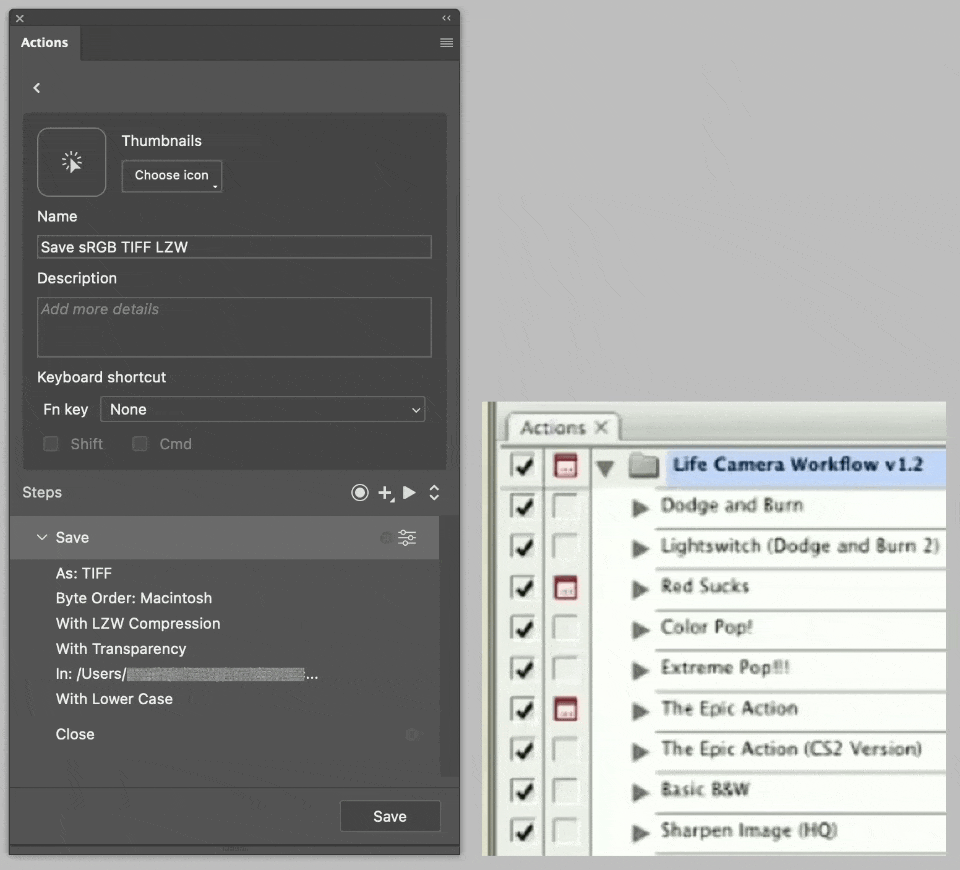Viewport: 960px width, 870px height.
Task: Uncheck the Extreme Pop!!! checkbox
Action: (x=522, y=669)
